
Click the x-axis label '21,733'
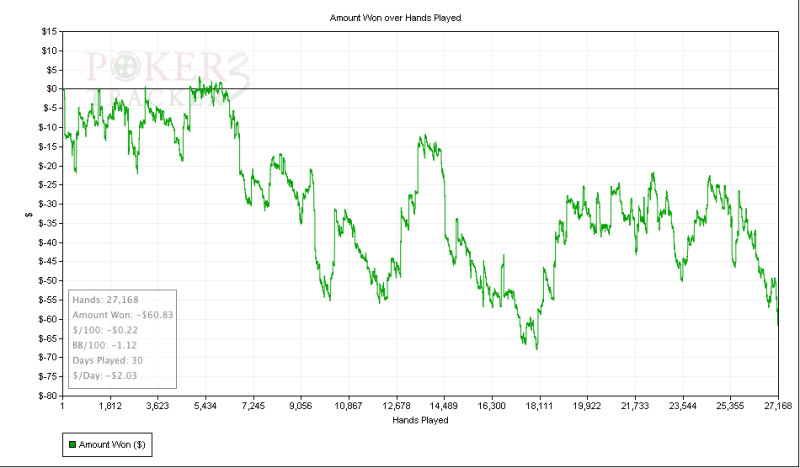[635, 406]
